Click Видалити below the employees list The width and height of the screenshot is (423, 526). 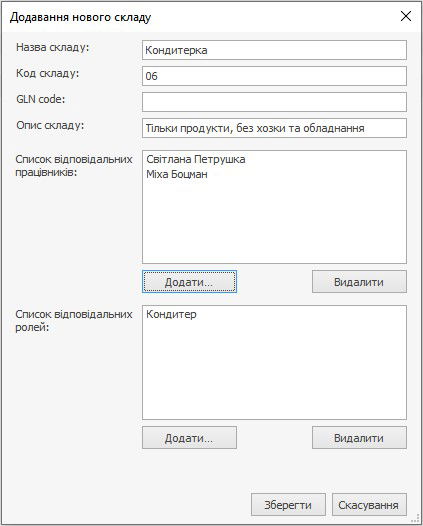[x=359, y=282]
